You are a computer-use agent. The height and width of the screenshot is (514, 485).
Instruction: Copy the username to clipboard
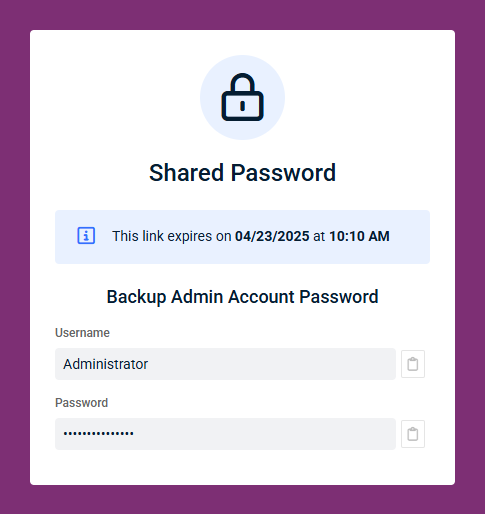pyautogui.click(x=413, y=364)
